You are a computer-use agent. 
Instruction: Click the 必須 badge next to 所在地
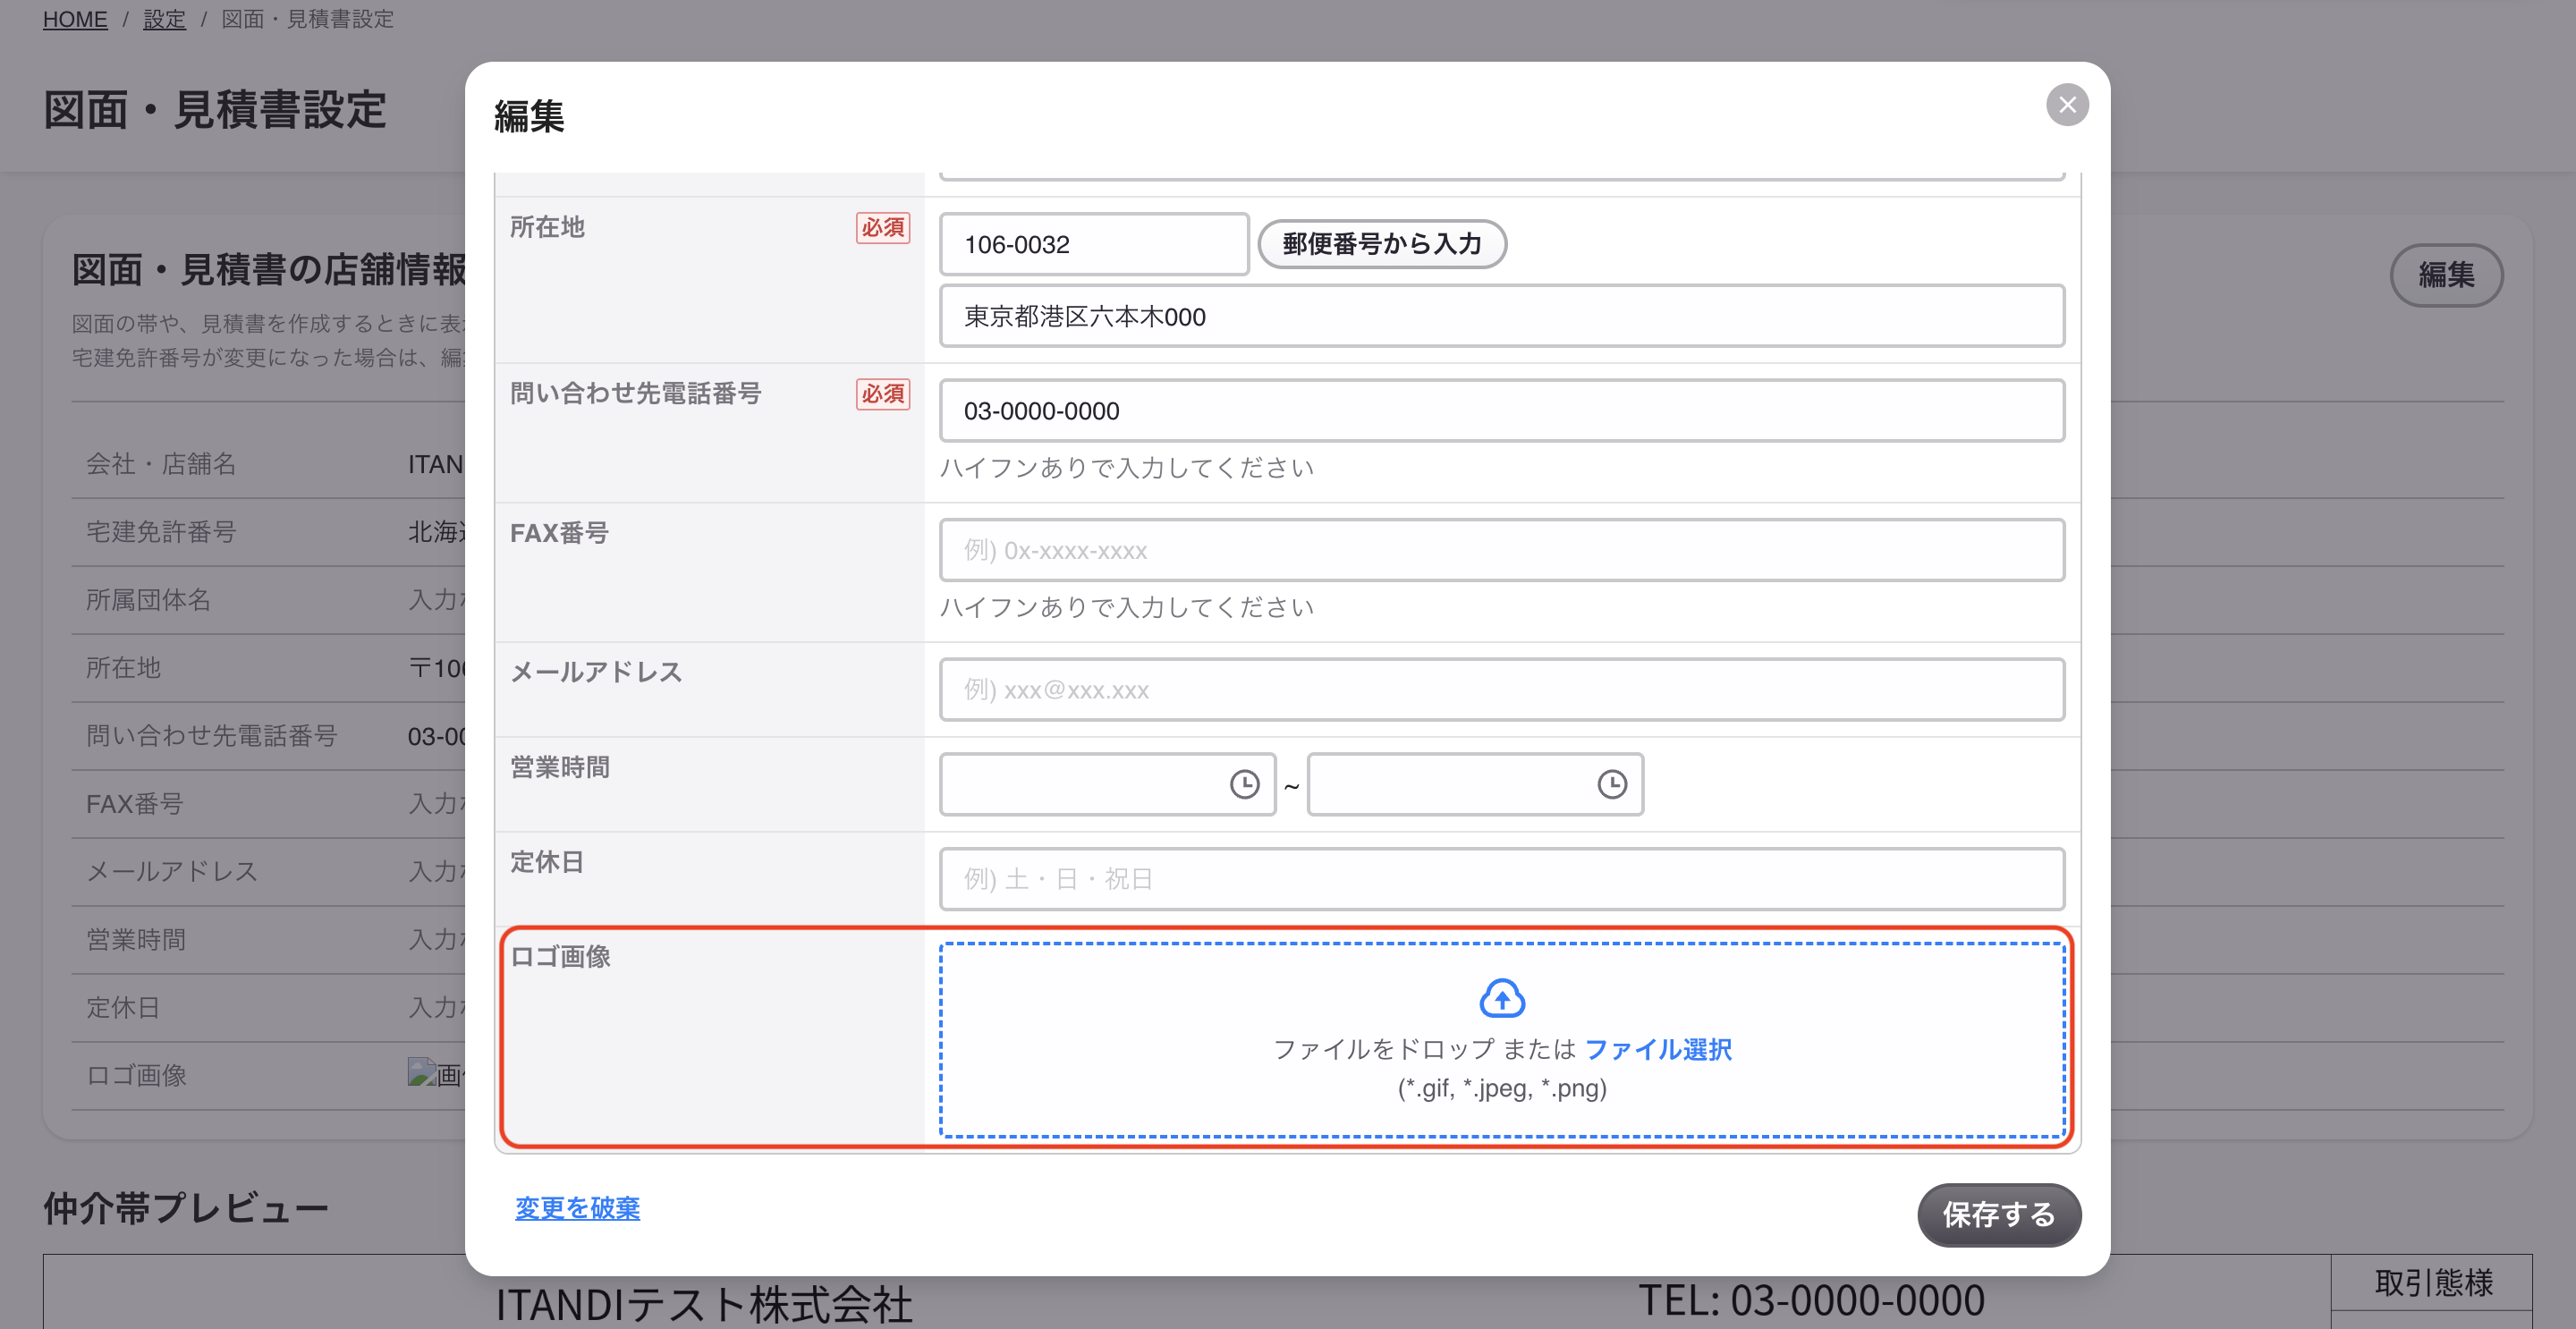883,228
